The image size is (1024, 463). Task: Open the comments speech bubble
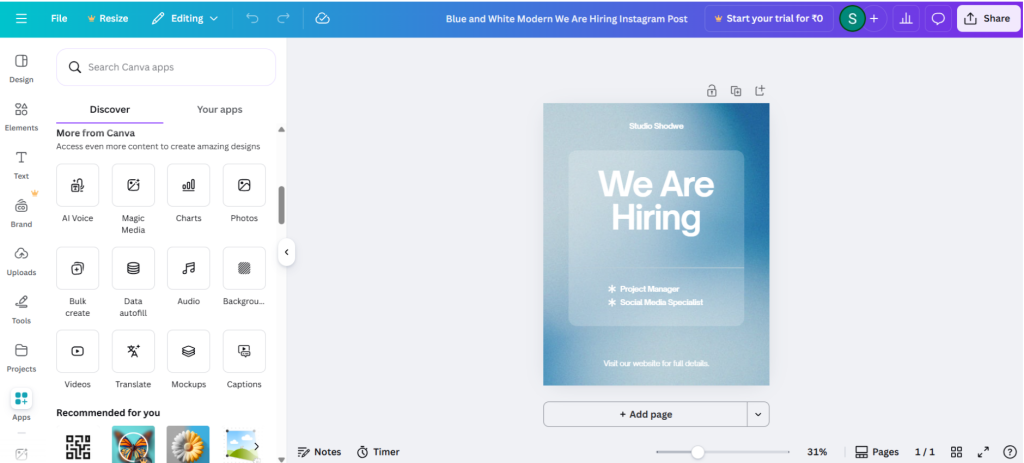point(938,18)
